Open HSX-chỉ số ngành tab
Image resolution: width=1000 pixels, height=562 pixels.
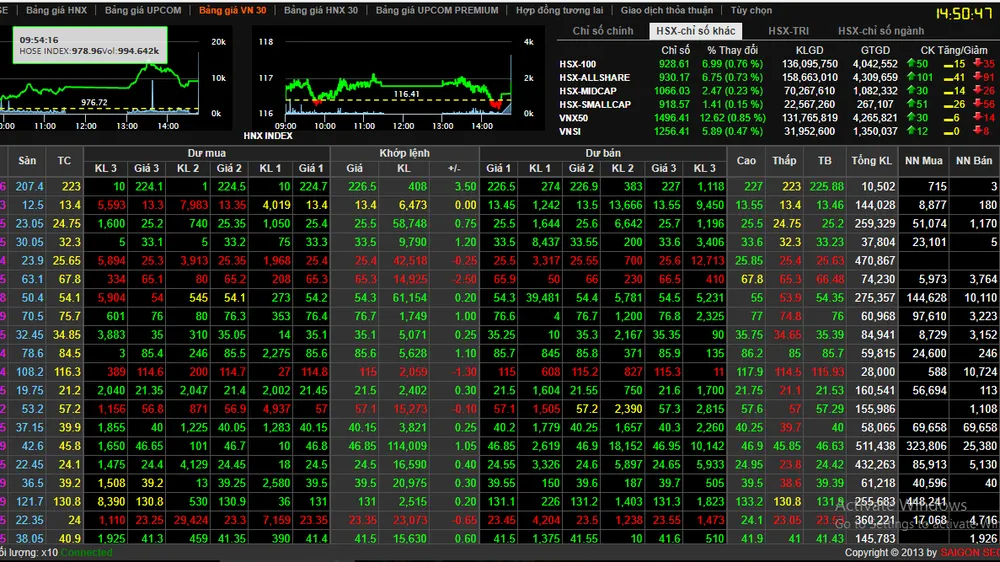click(881, 31)
